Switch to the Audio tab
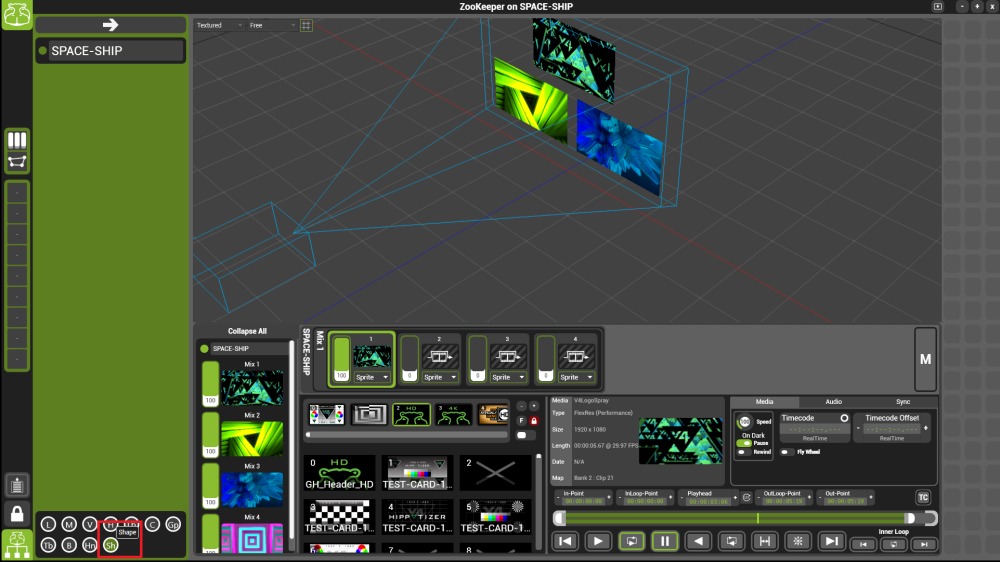Screen dimensions: 1000x562 834,402
